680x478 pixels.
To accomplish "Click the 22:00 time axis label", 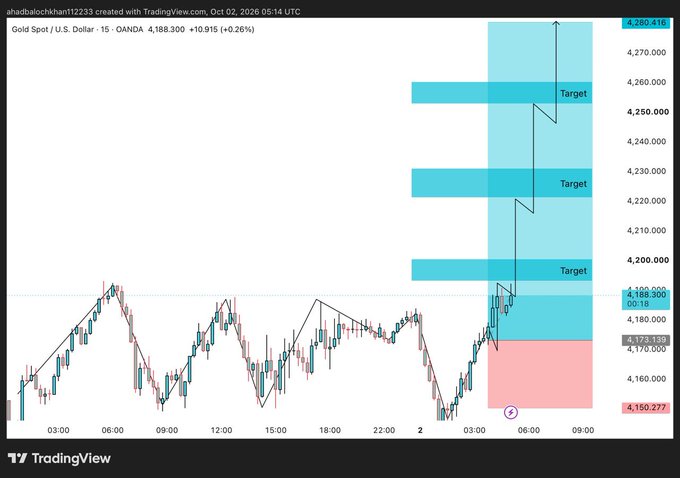I will click(384, 430).
